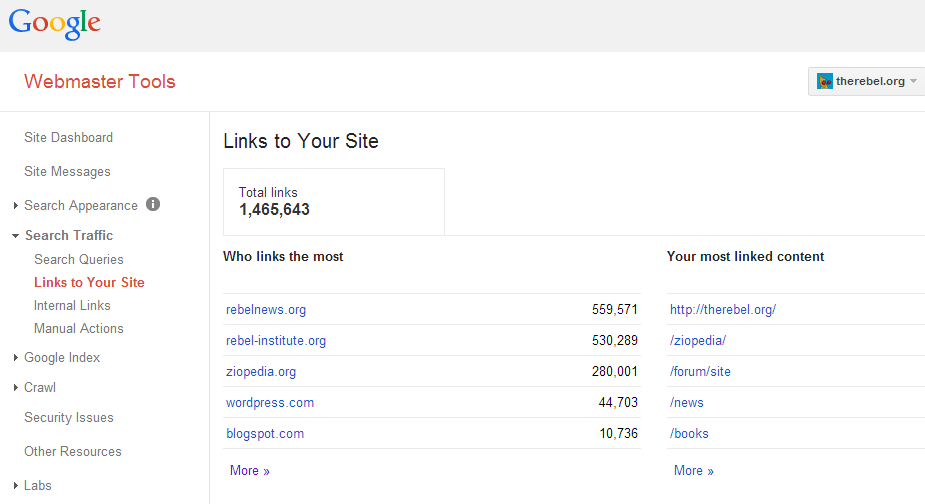Click the Total links value 1,465,643
Screen dimensions: 925x504
click(x=274, y=210)
